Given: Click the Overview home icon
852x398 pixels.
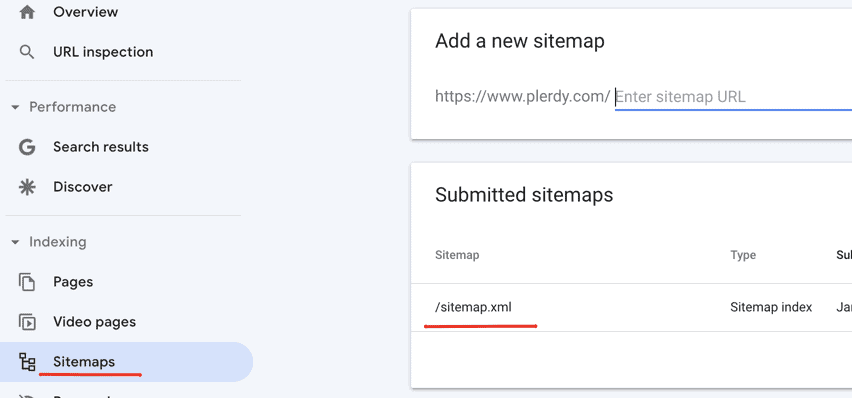Looking at the screenshot, I should point(27,12).
